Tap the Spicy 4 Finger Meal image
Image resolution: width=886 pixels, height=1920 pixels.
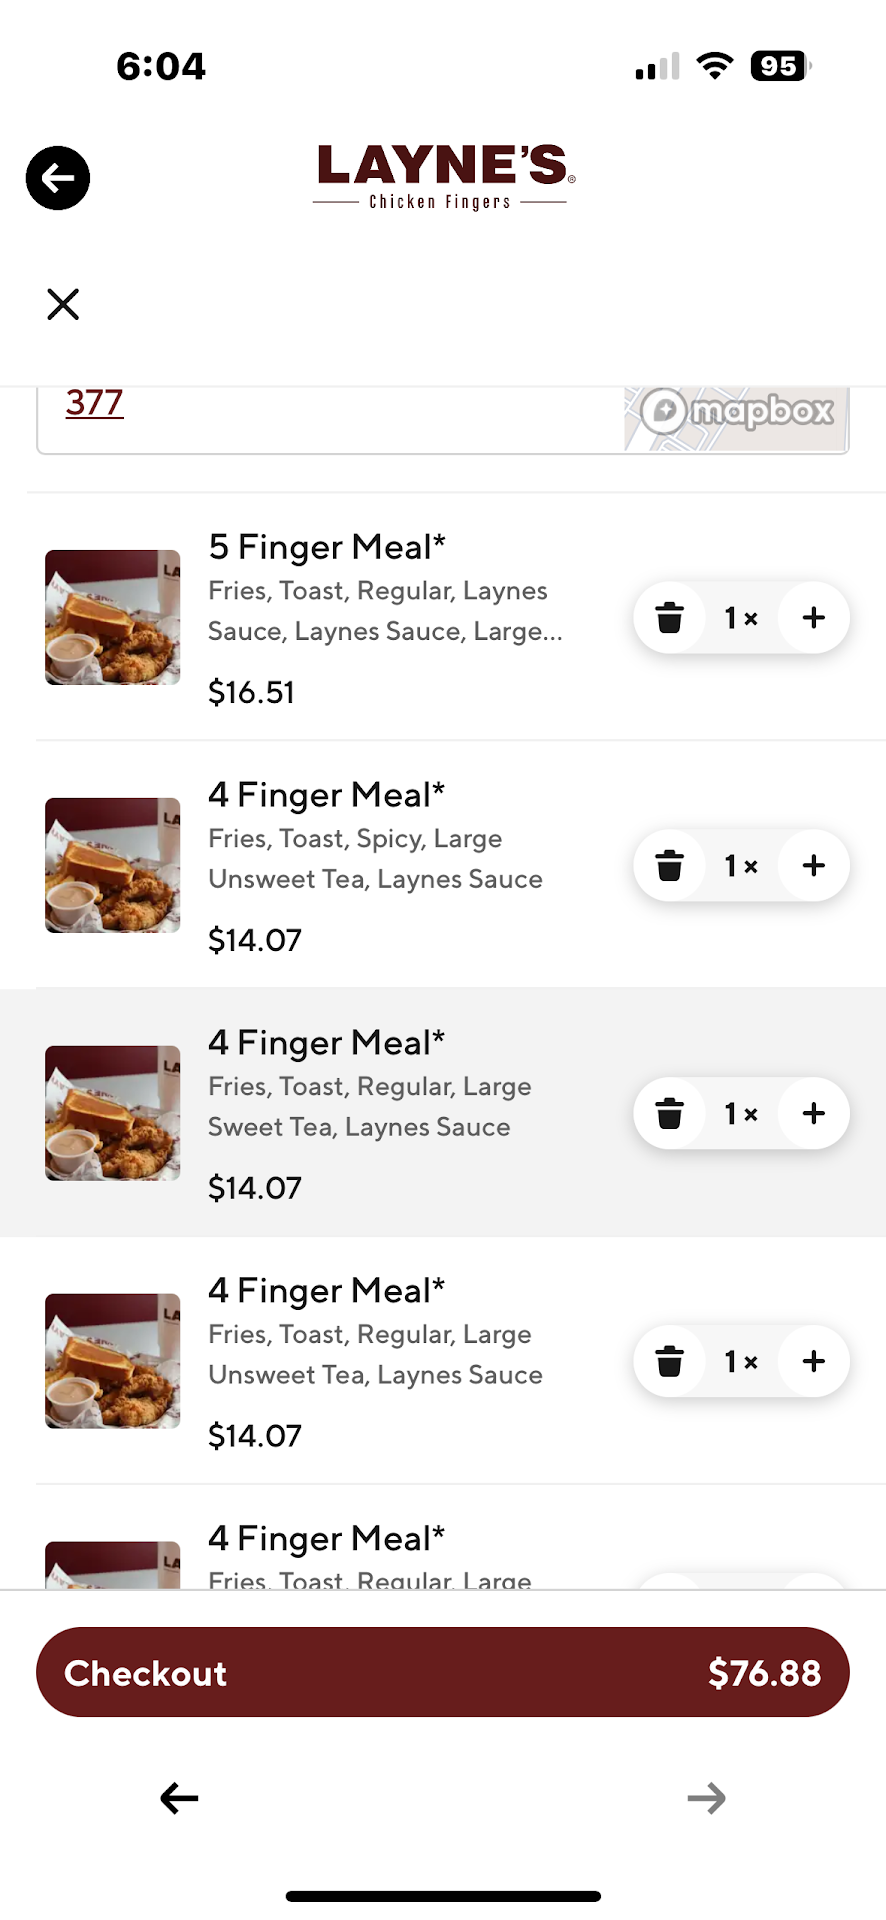point(113,865)
